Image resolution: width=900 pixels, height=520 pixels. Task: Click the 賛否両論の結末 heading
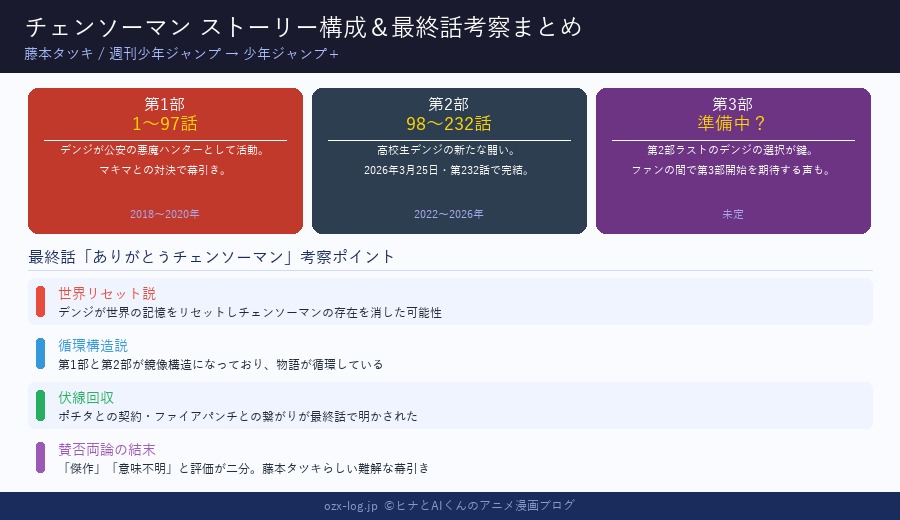coord(107,449)
